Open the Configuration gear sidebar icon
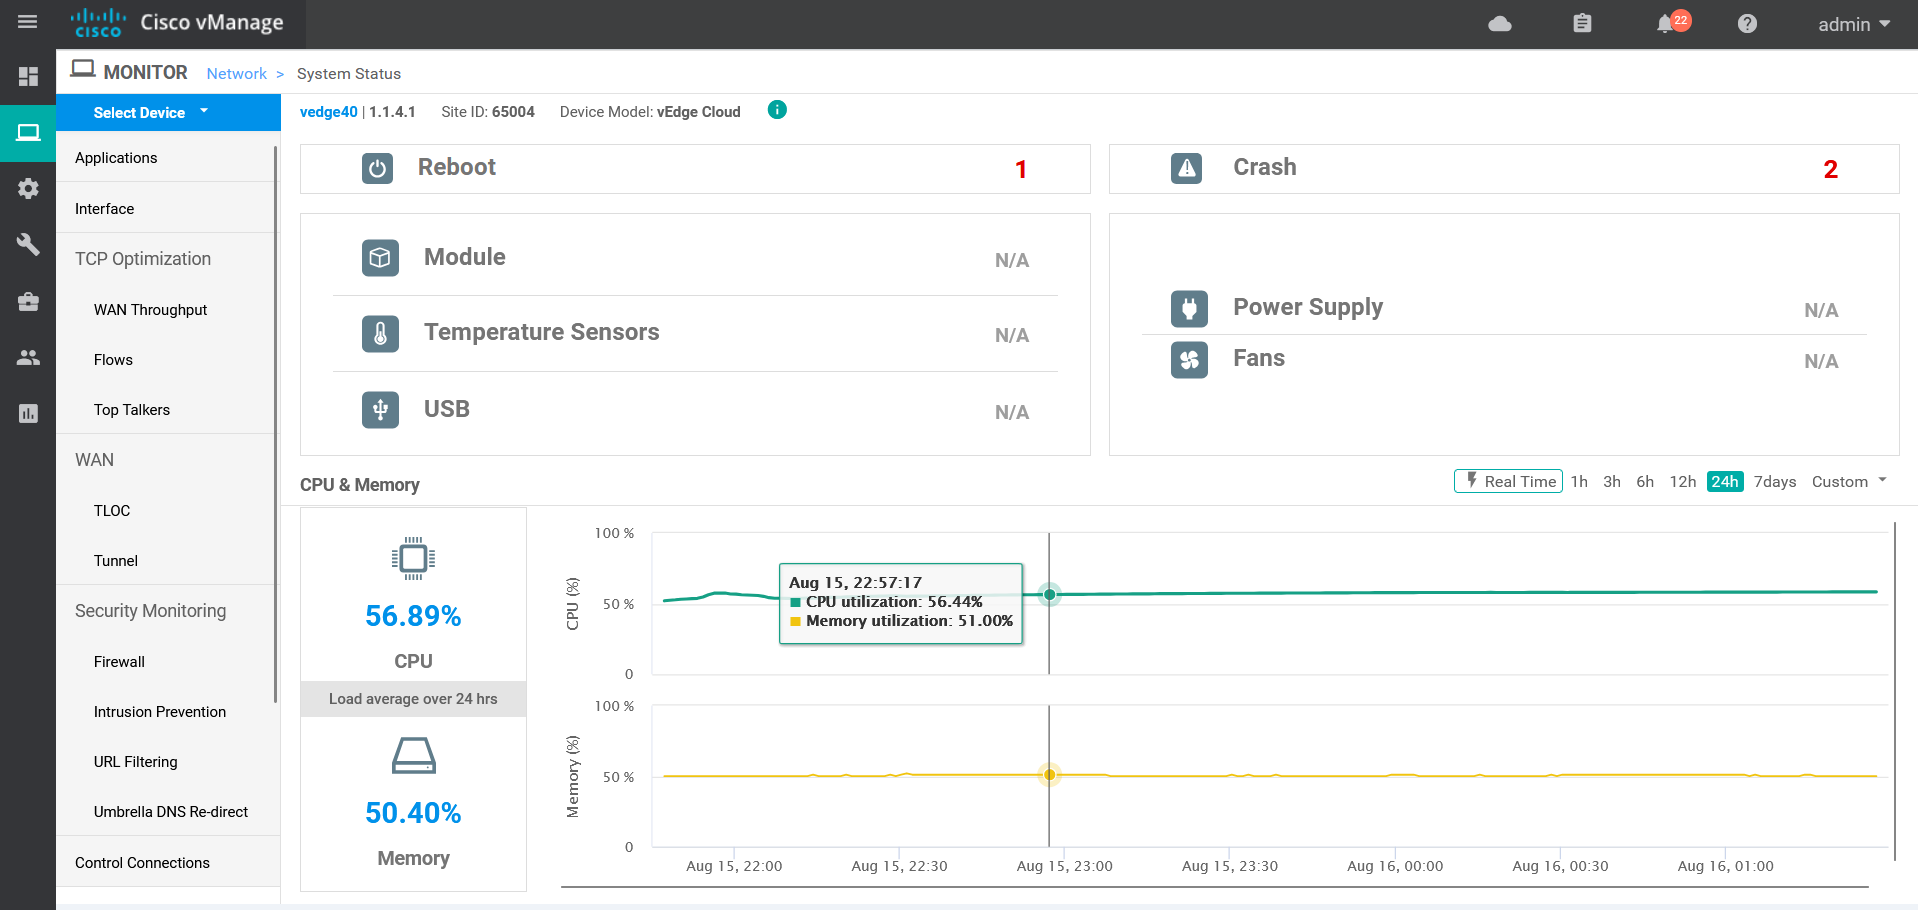Image resolution: width=1918 pixels, height=910 pixels. tap(28, 189)
